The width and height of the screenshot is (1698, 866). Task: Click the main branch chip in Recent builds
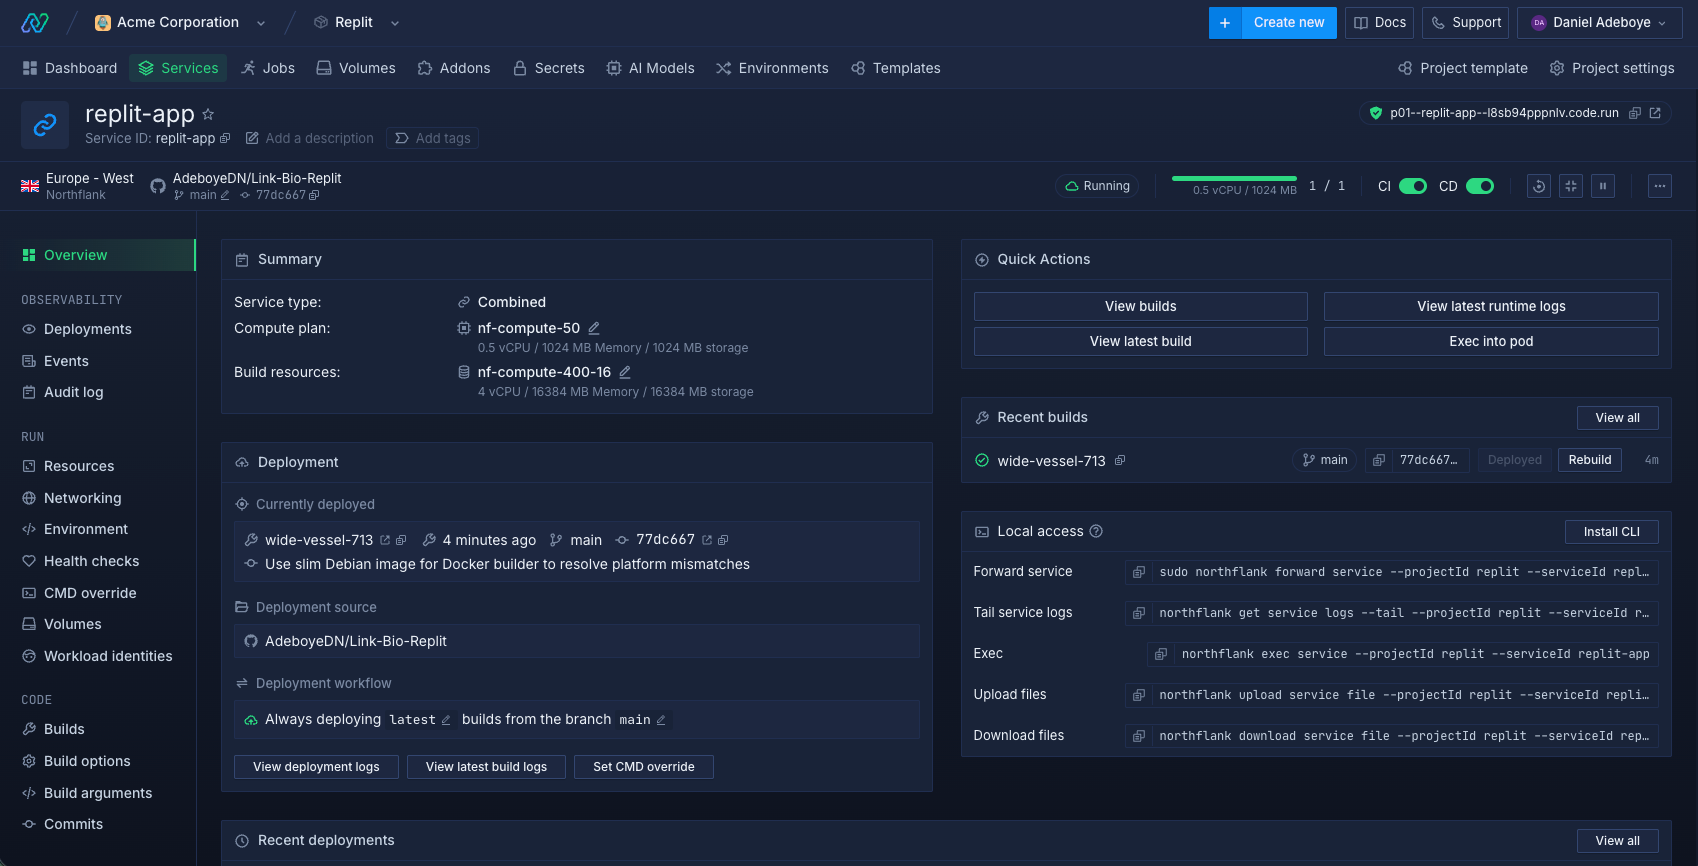[x=1325, y=460]
